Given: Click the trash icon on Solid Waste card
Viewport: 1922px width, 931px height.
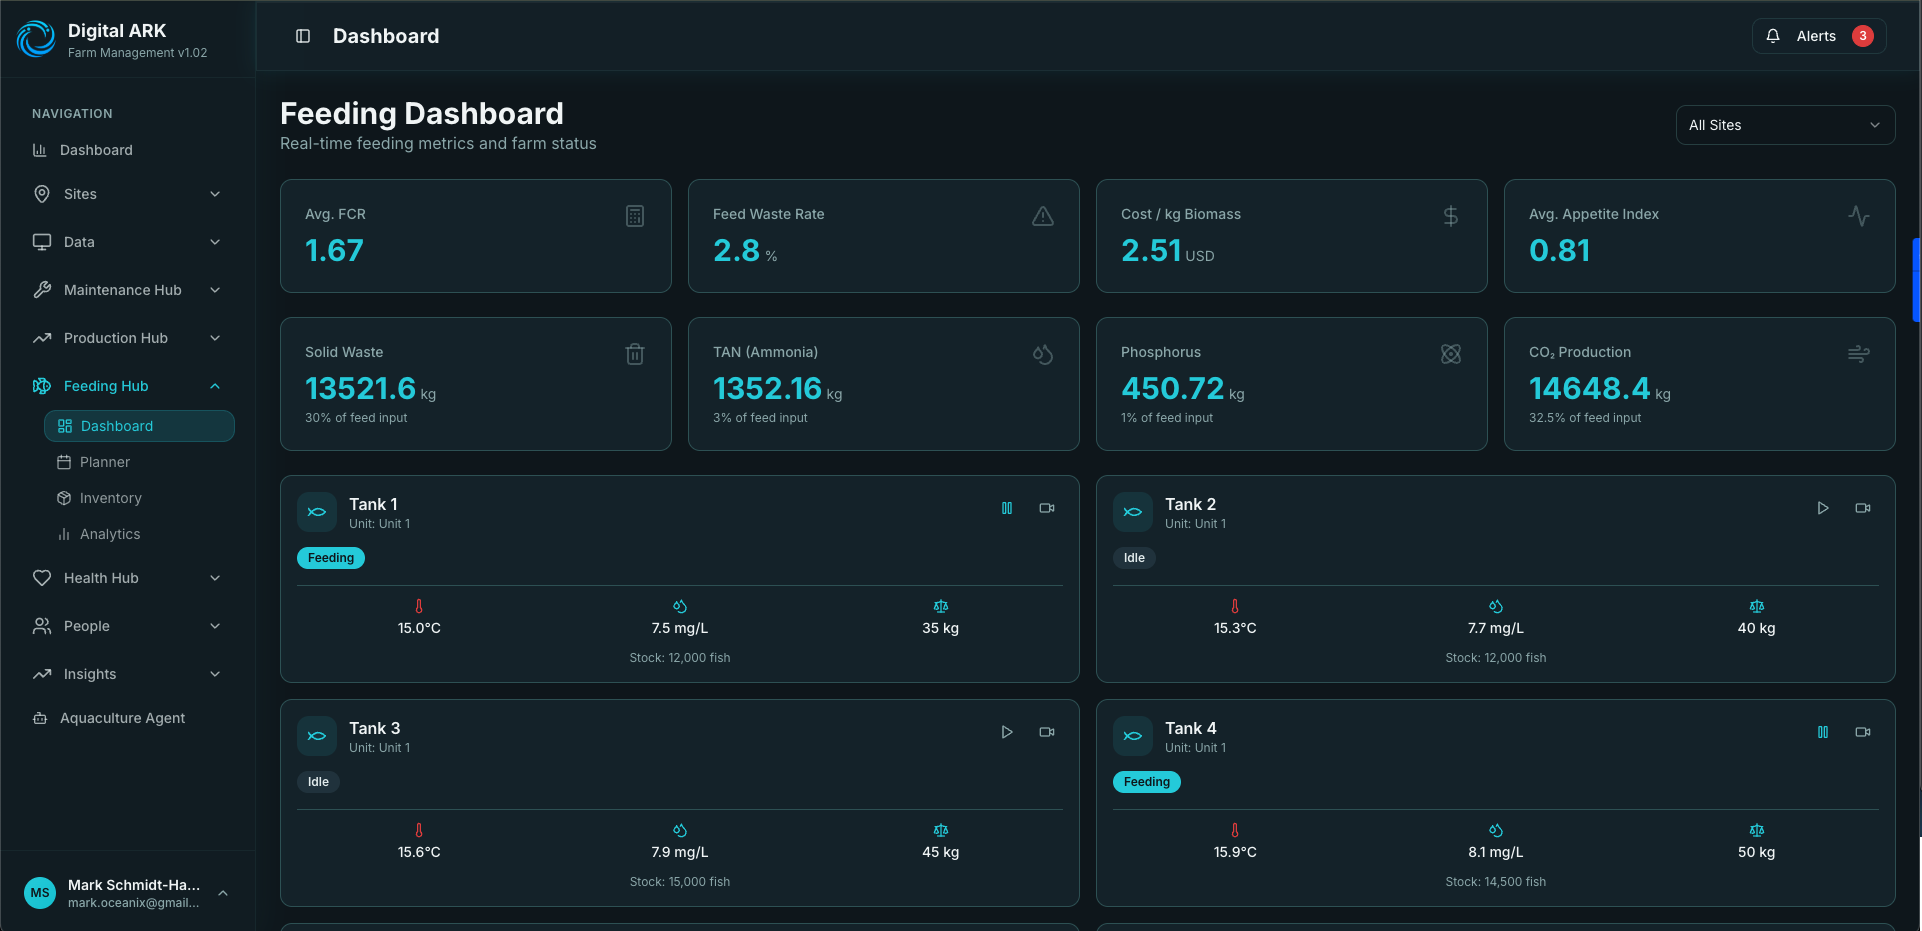Looking at the screenshot, I should pyautogui.click(x=635, y=354).
